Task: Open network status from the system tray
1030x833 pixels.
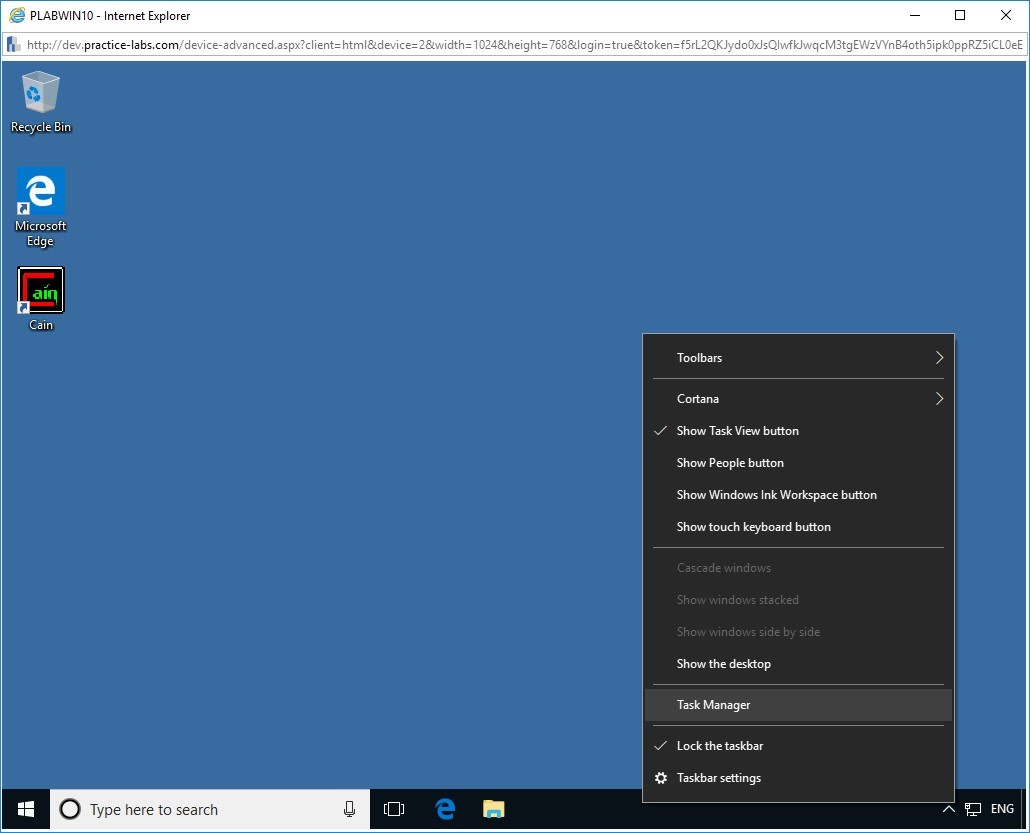Action: coord(973,809)
